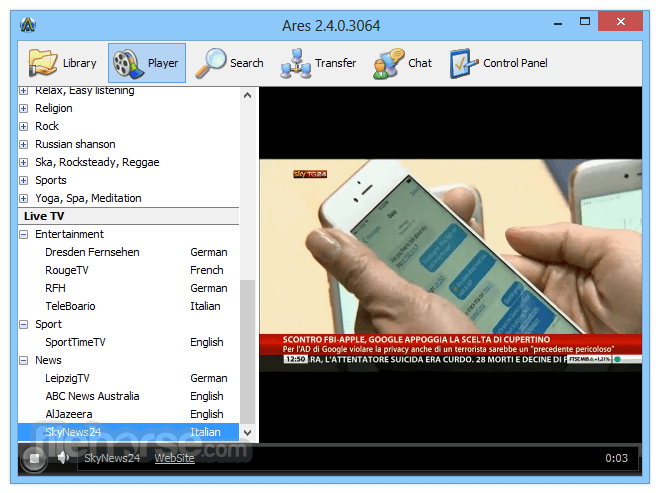Click the Sky TG24 video frame

coord(451,265)
